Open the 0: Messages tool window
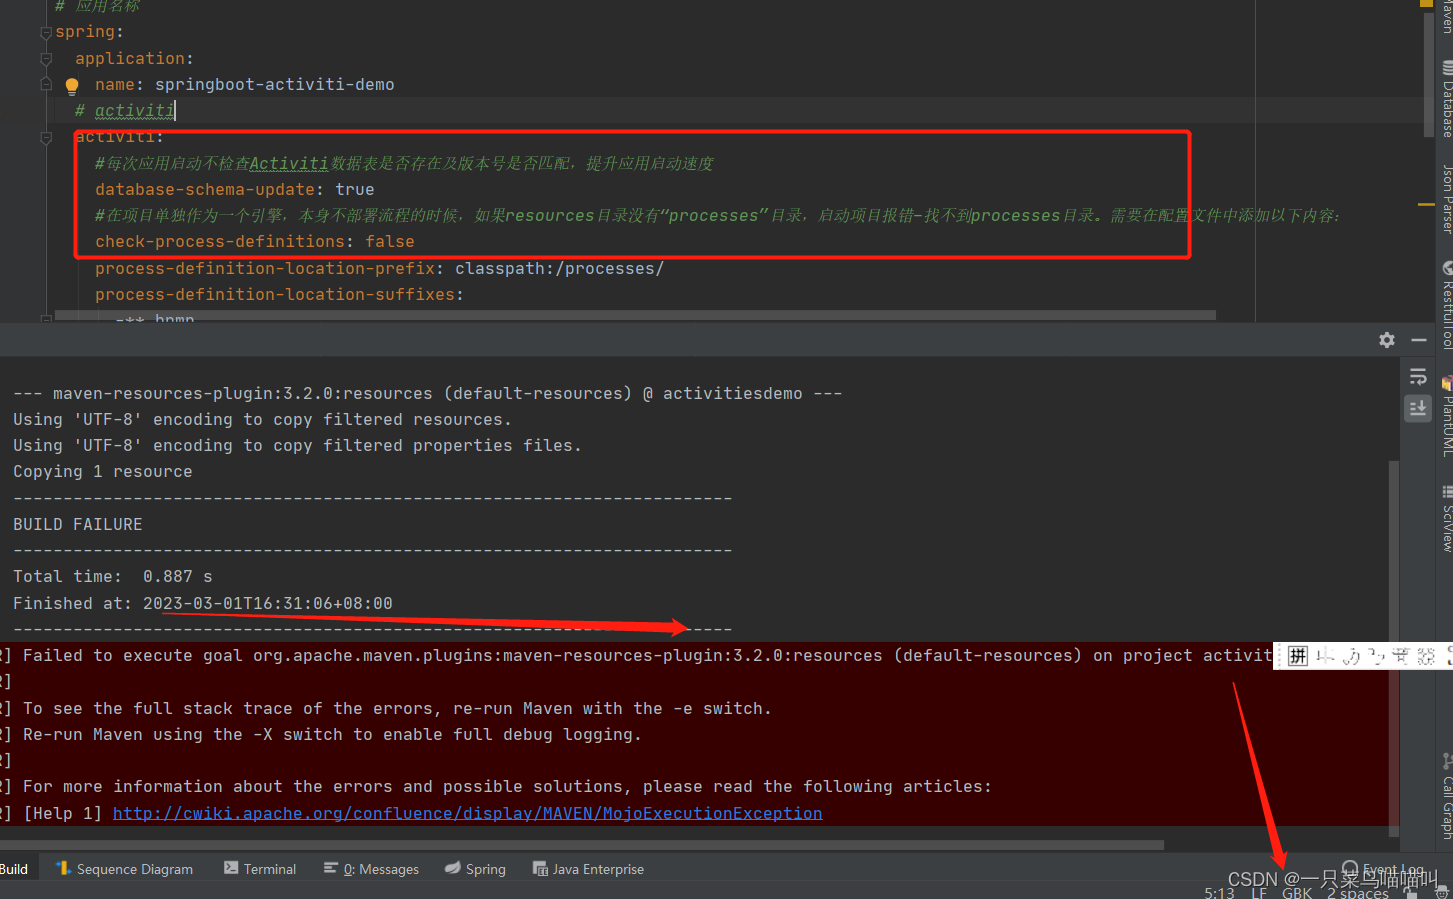Image resolution: width=1453 pixels, height=899 pixels. 371,869
